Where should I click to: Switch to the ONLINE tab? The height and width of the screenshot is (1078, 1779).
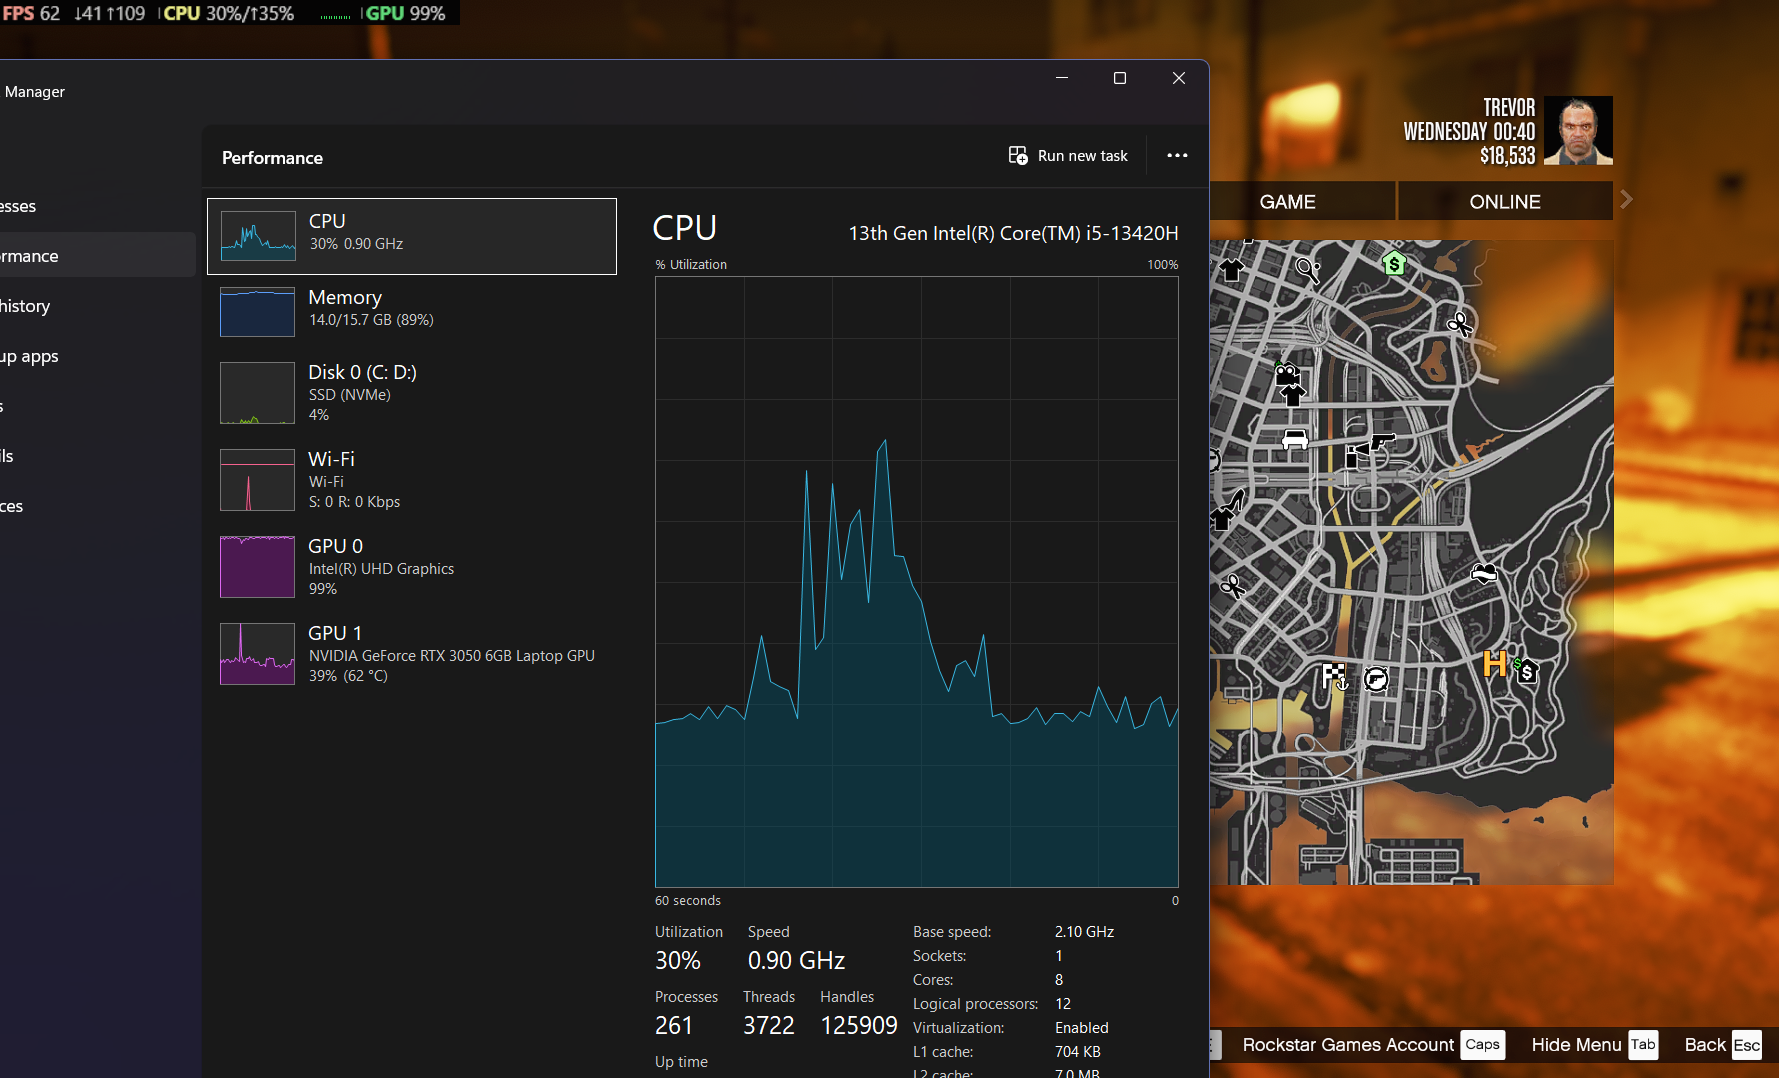(x=1505, y=201)
